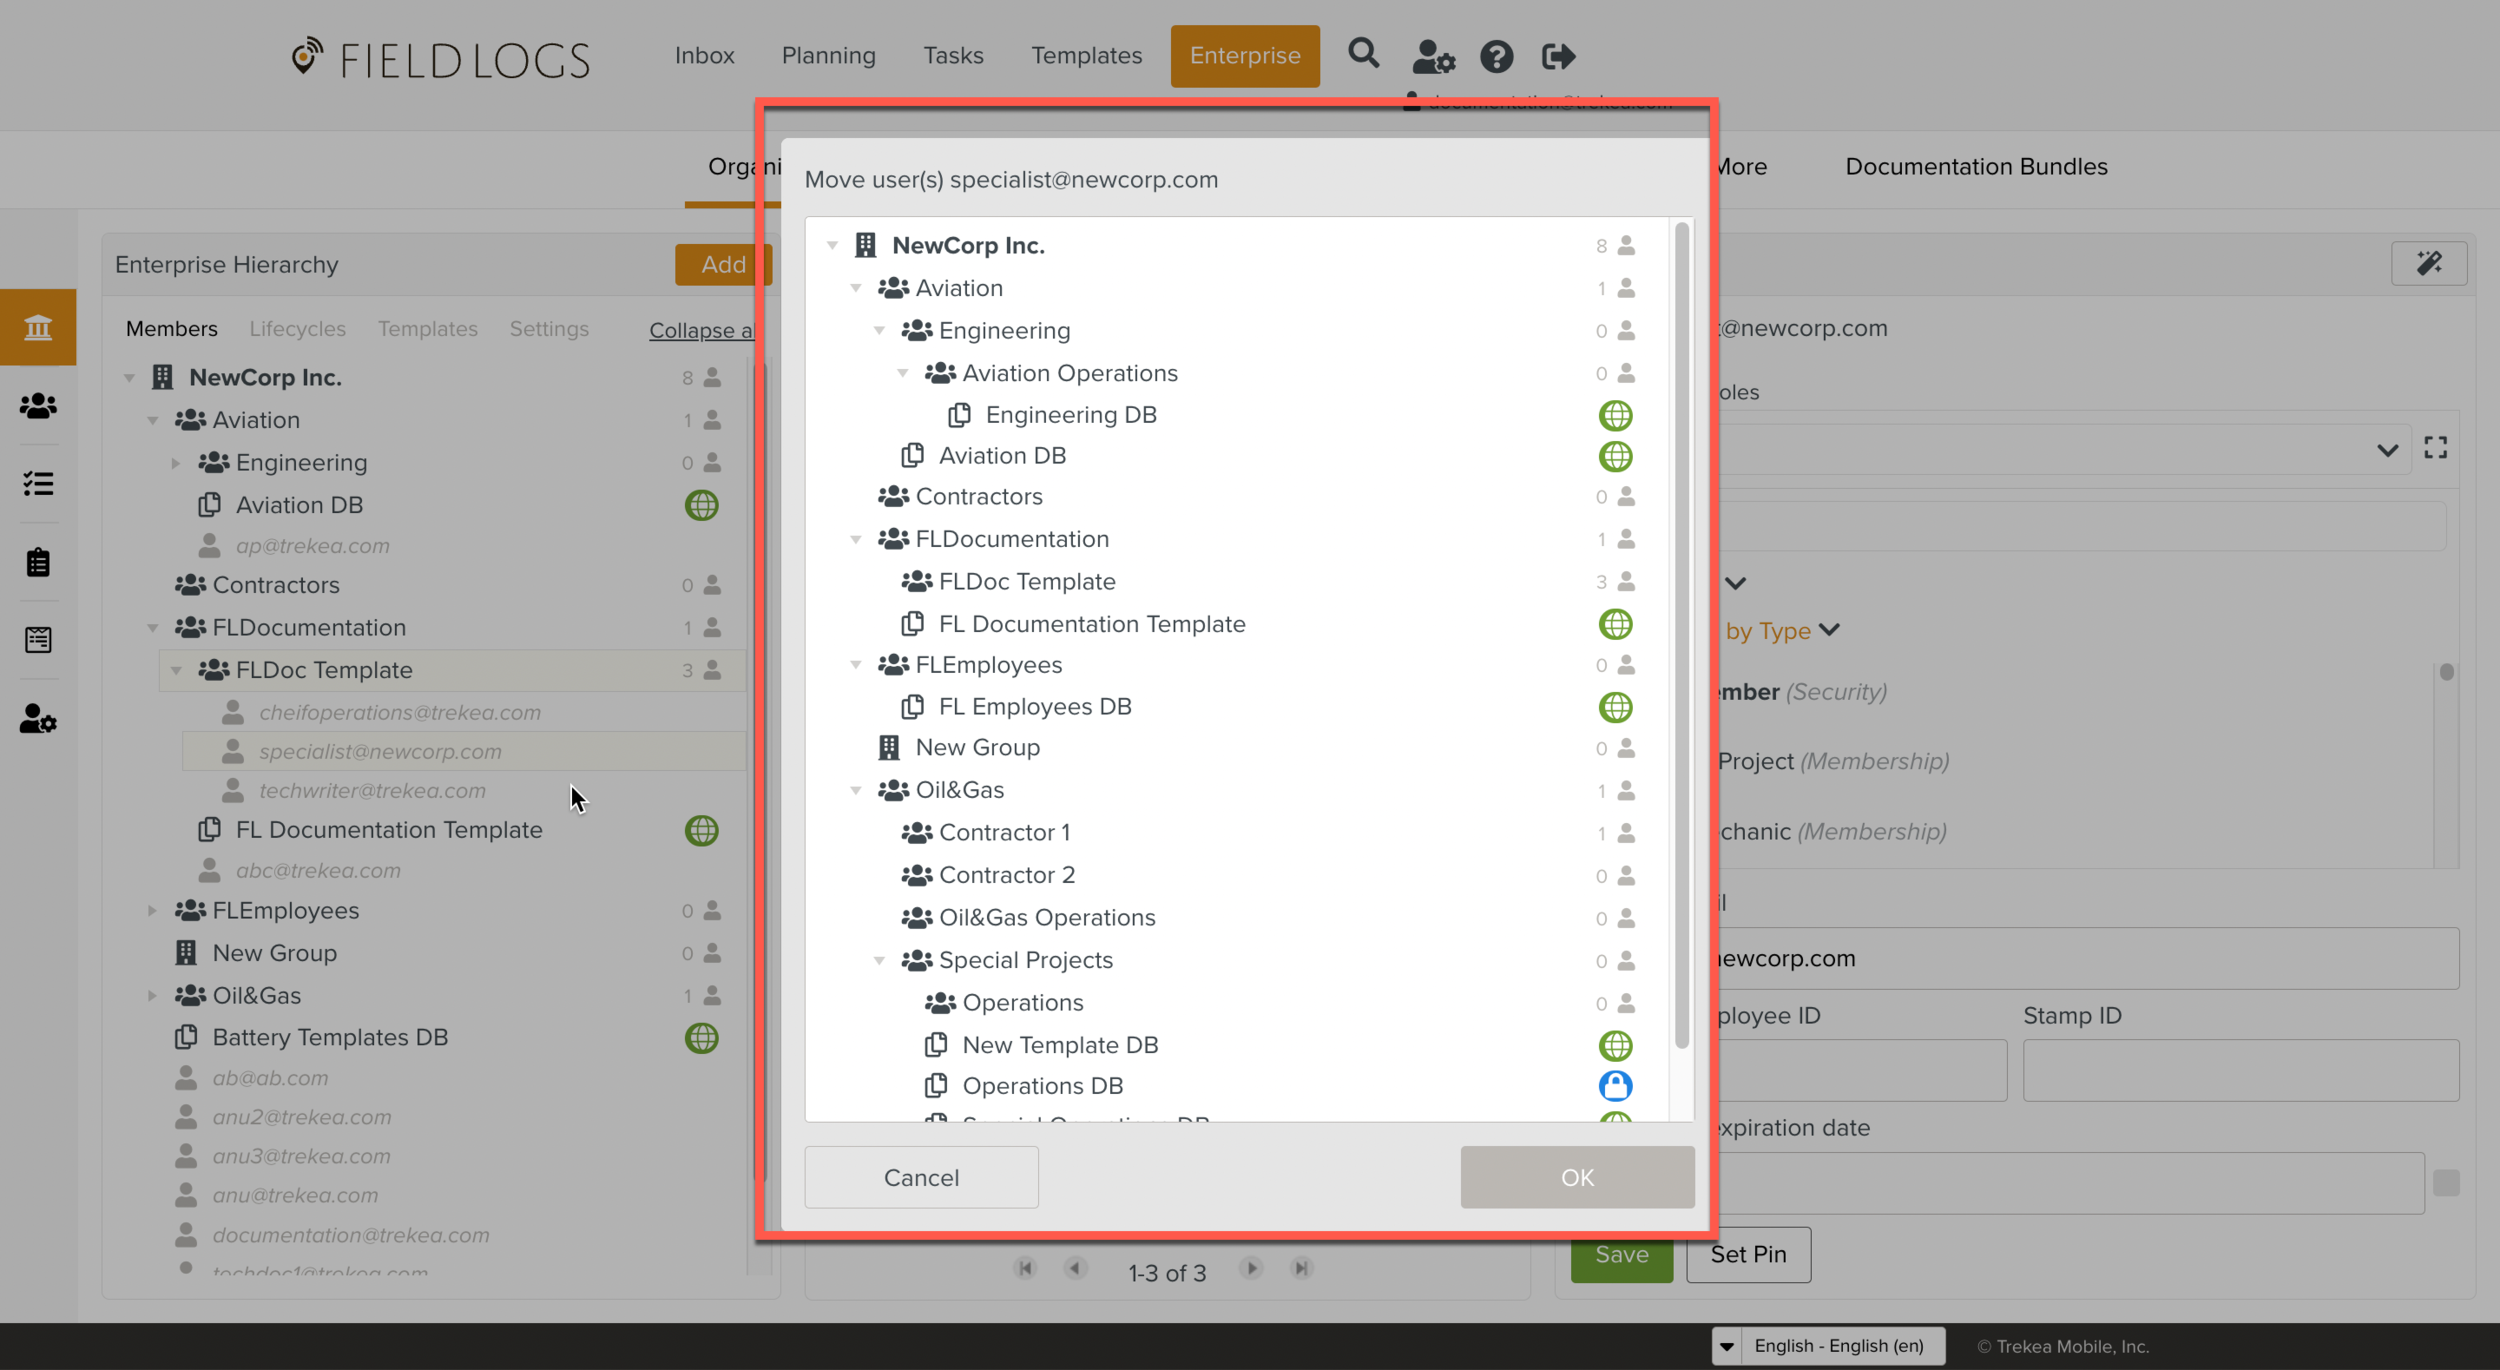This screenshot has height=1370, width=2500.
Task: Click the help question mark icon
Action: (x=1496, y=56)
